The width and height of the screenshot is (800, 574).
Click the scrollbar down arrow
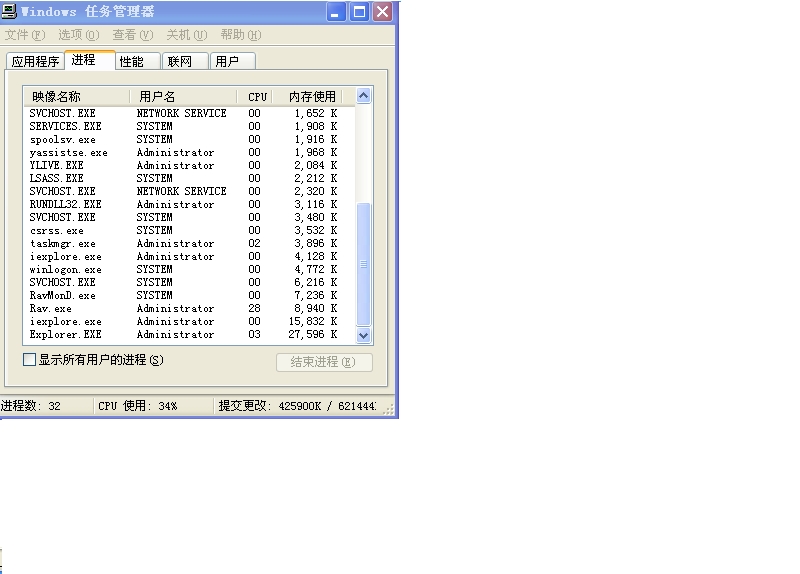pyautogui.click(x=363, y=335)
